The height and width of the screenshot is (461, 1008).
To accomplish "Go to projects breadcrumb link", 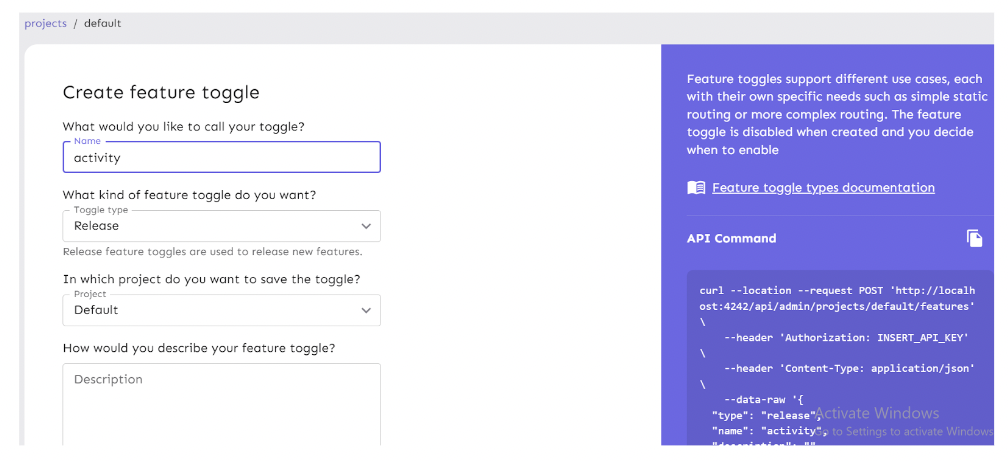I will point(45,23).
